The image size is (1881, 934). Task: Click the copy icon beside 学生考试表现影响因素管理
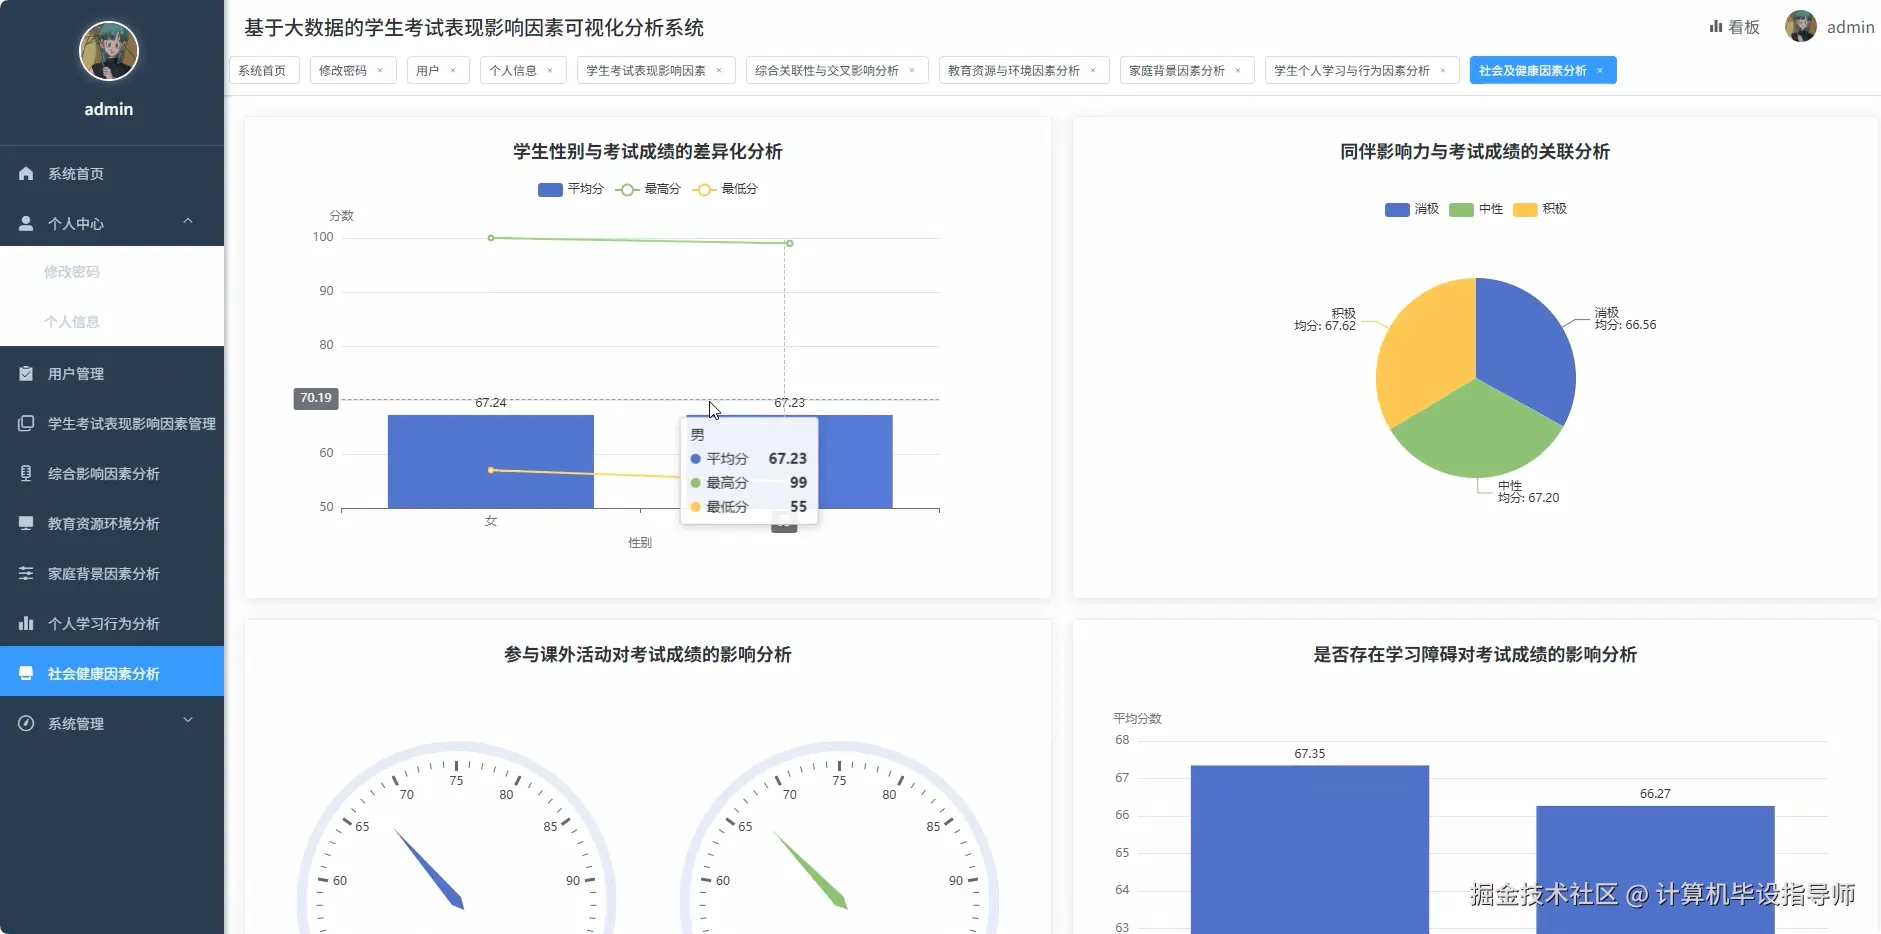[26, 424]
